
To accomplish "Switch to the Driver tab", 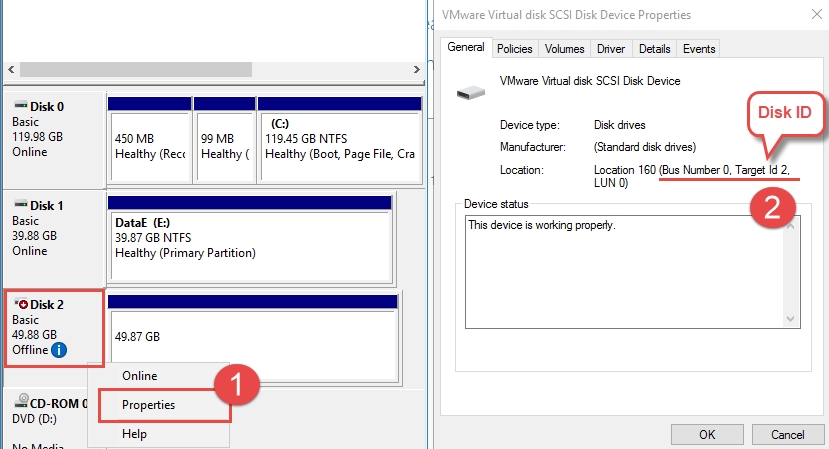I will pyautogui.click(x=611, y=48).
